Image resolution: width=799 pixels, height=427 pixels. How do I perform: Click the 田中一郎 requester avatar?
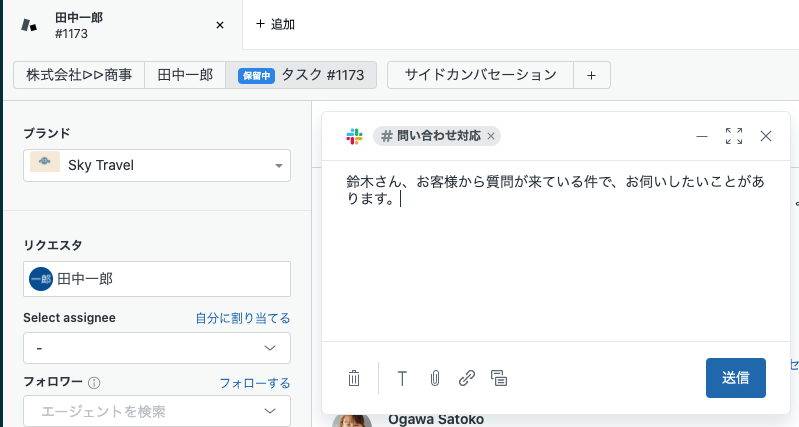(x=41, y=279)
